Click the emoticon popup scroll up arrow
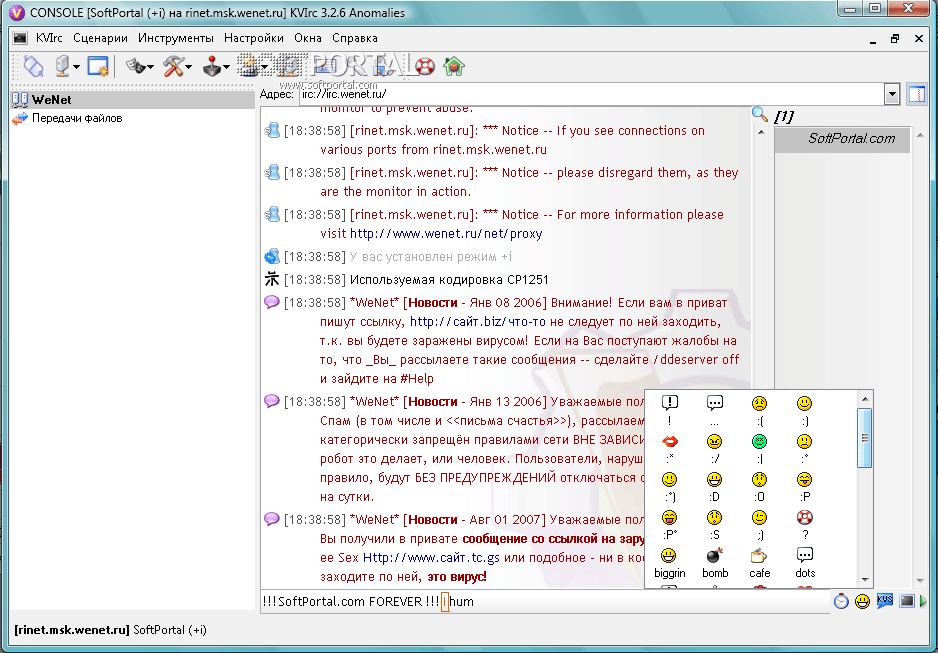This screenshot has width=938, height=653. pyautogui.click(x=864, y=399)
